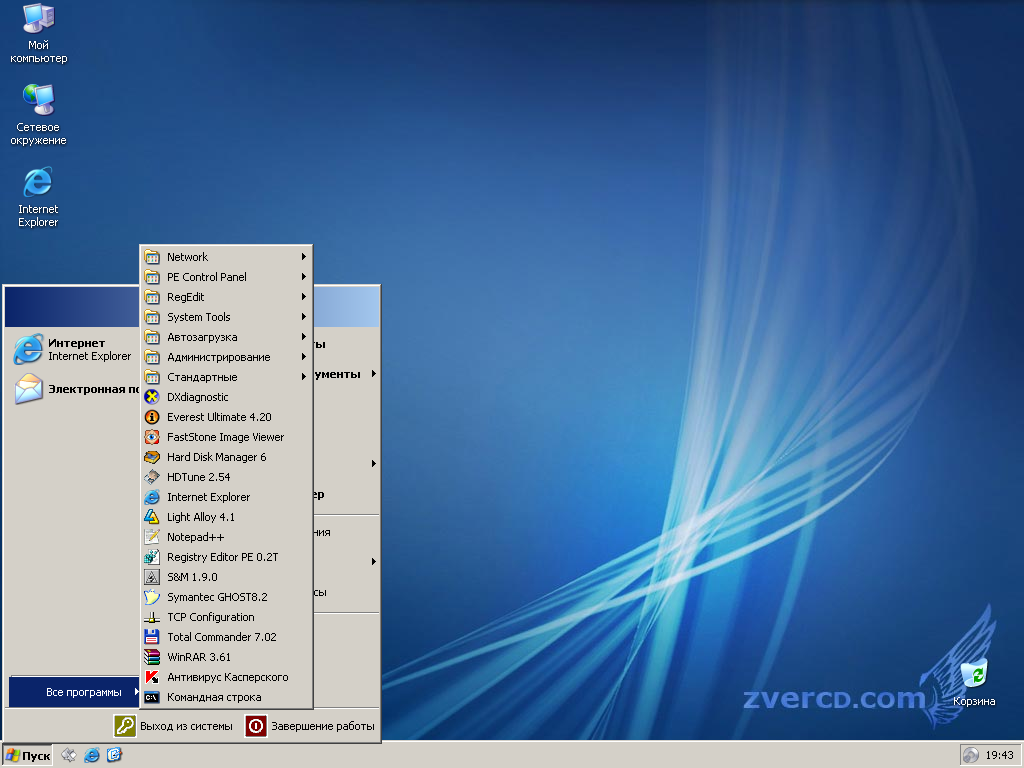Click Завершение работы button
Image resolution: width=1024 pixels, height=768 pixels.
[x=311, y=726]
